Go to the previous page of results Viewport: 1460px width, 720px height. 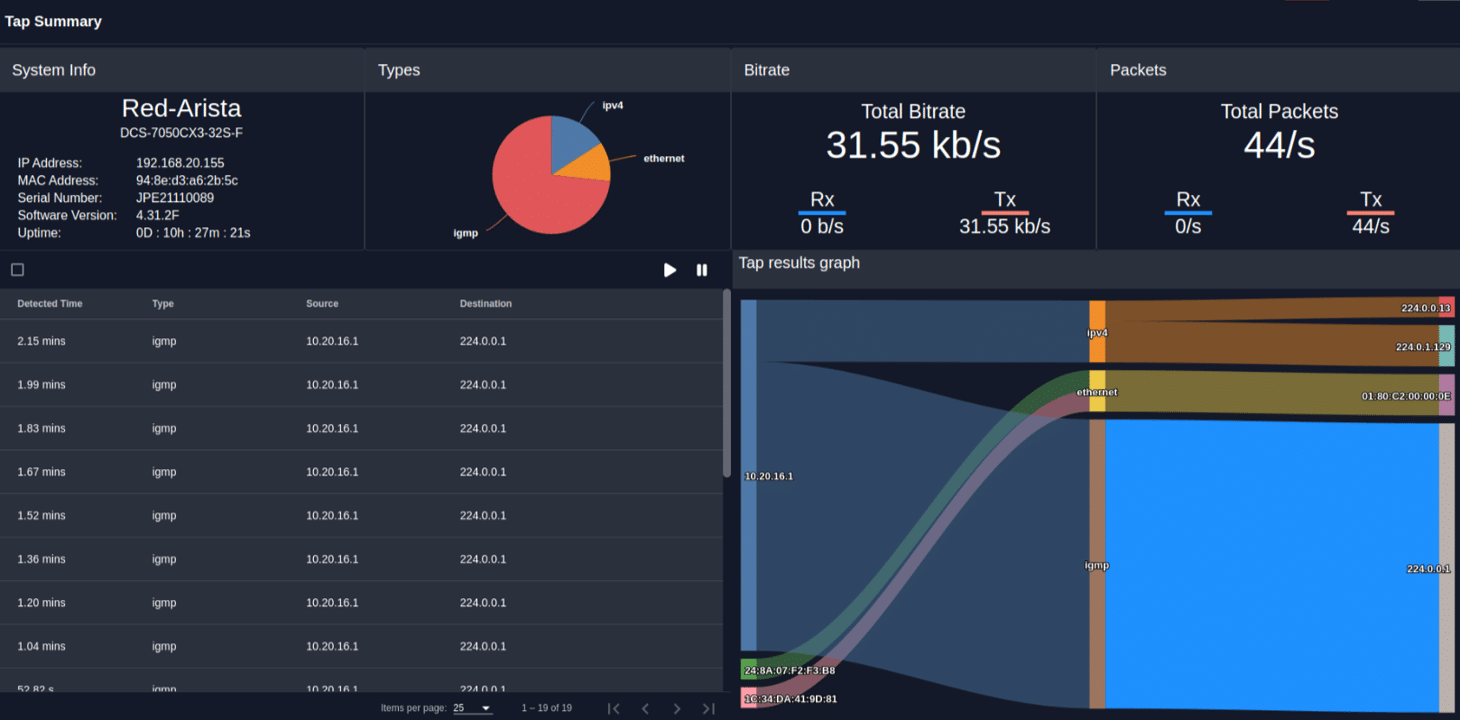[646, 708]
